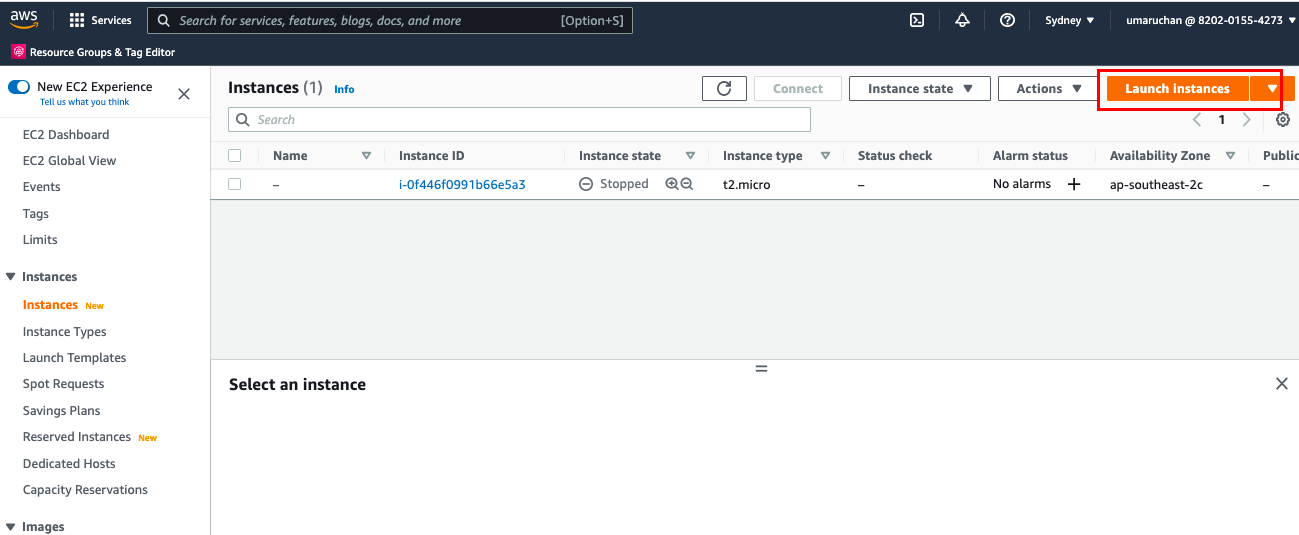Add an alarm with plus icon
Viewport: 1299px width, 535px height.
tap(1074, 185)
